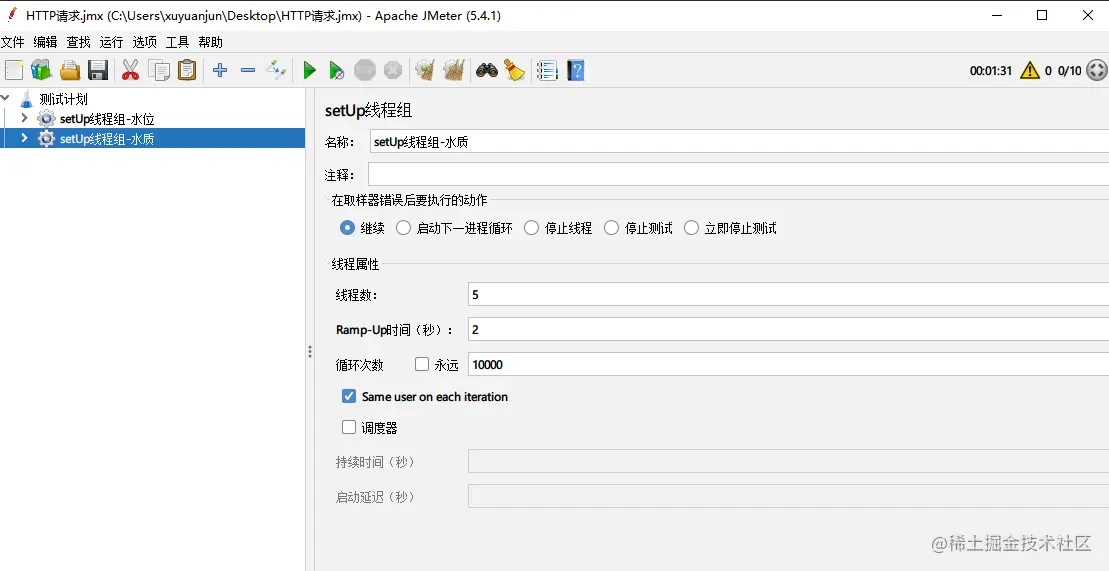Uncheck Same user on each iteration

point(349,396)
